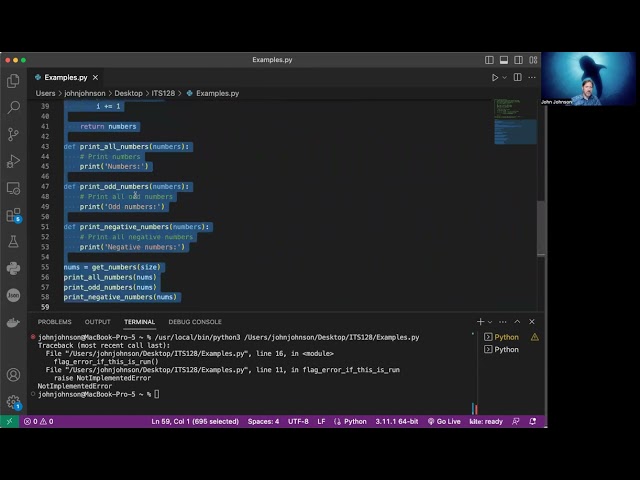Open errors and warnings status item

click(x=39, y=422)
